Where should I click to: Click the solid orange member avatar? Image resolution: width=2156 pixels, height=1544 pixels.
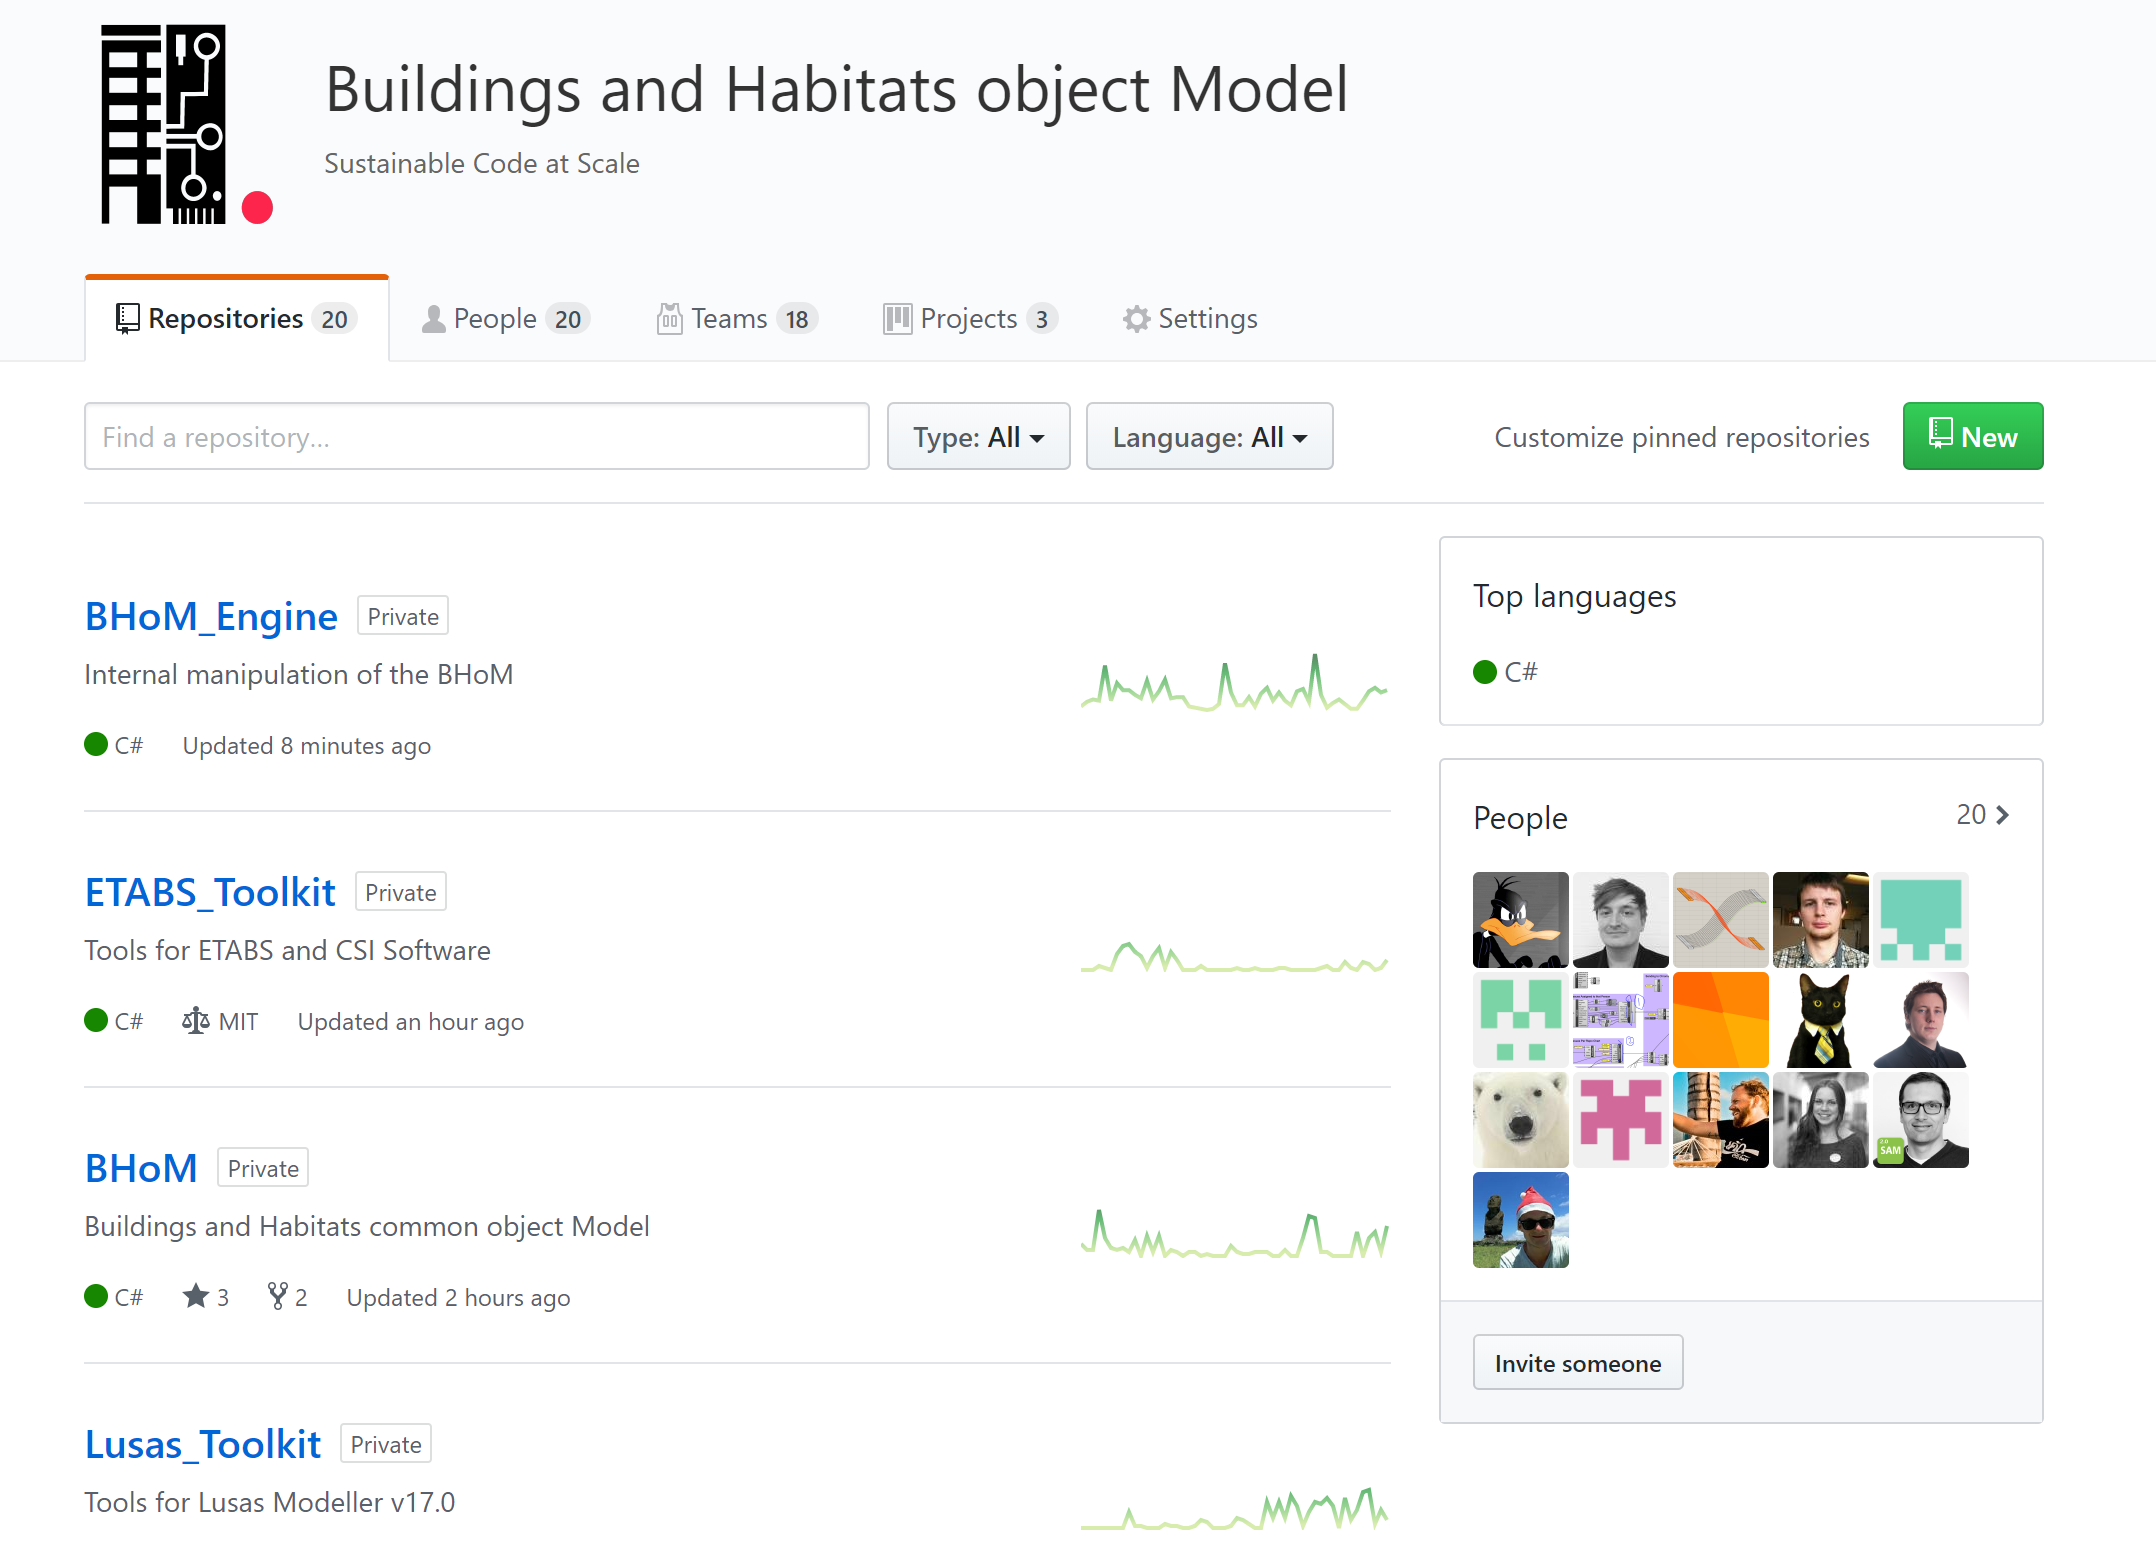click(1720, 1019)
